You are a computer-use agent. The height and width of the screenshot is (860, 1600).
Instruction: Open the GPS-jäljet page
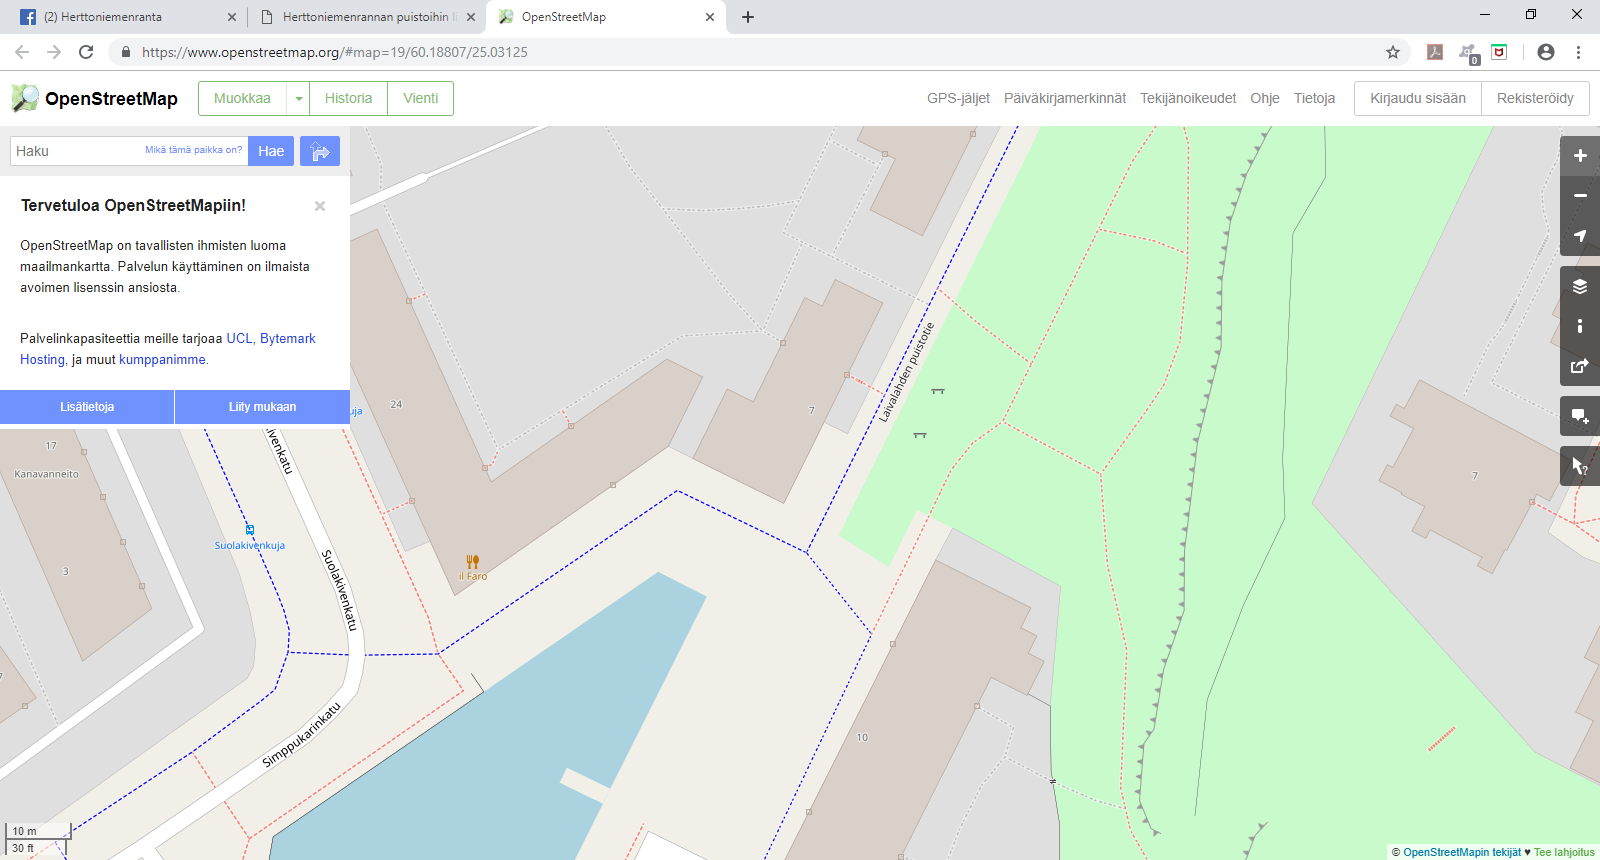pyautogui.click(x=958, y=98)
